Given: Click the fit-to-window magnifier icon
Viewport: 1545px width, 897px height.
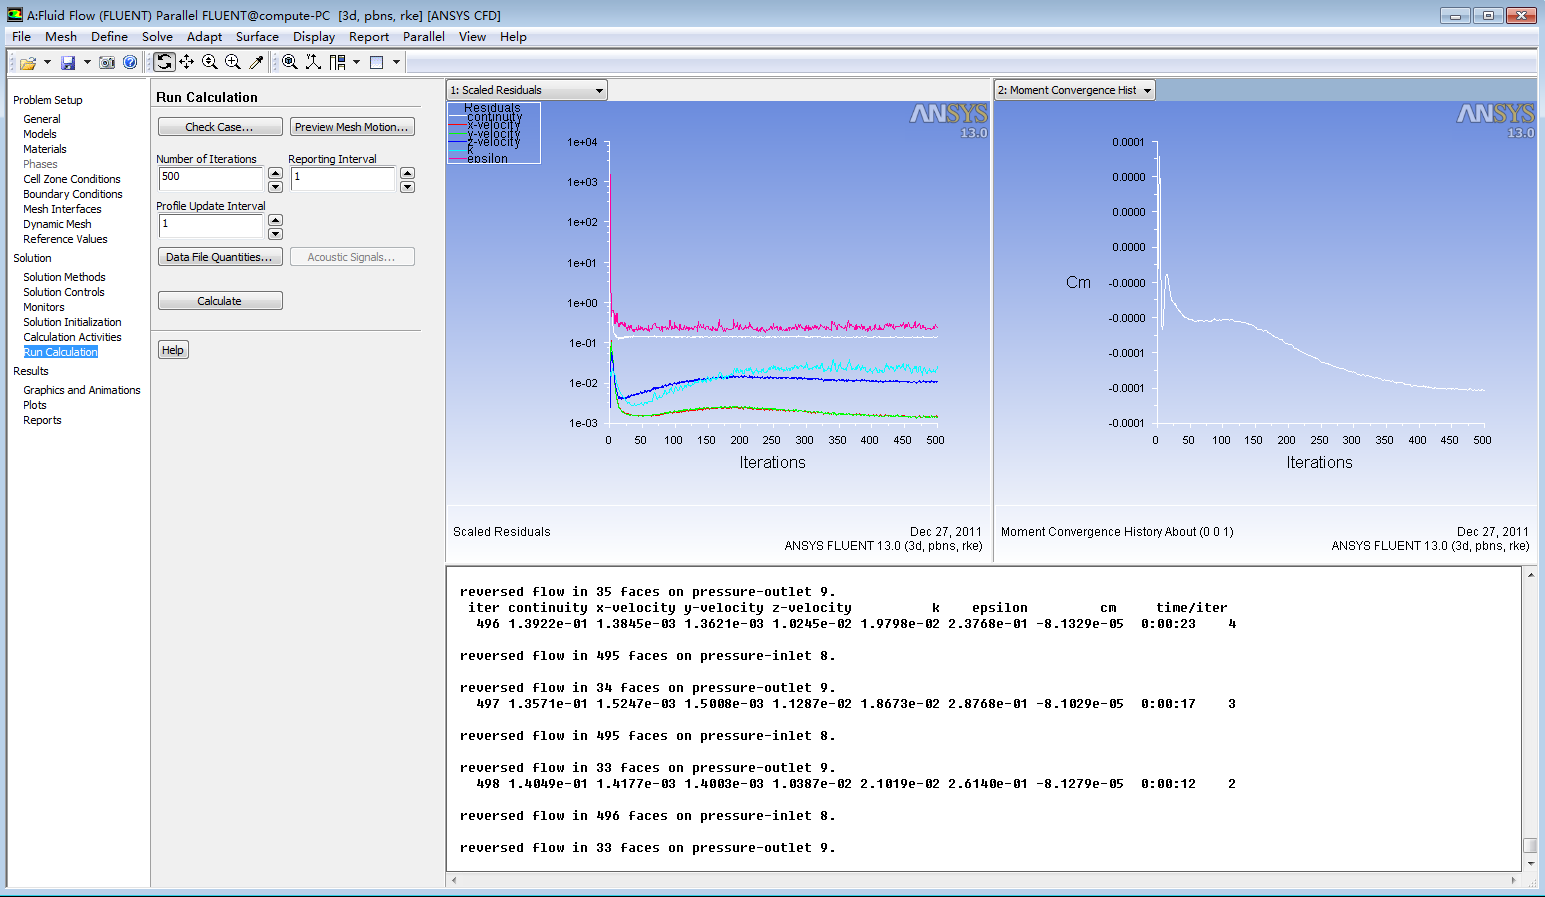Looking at the screenshot, I should 289,62.
